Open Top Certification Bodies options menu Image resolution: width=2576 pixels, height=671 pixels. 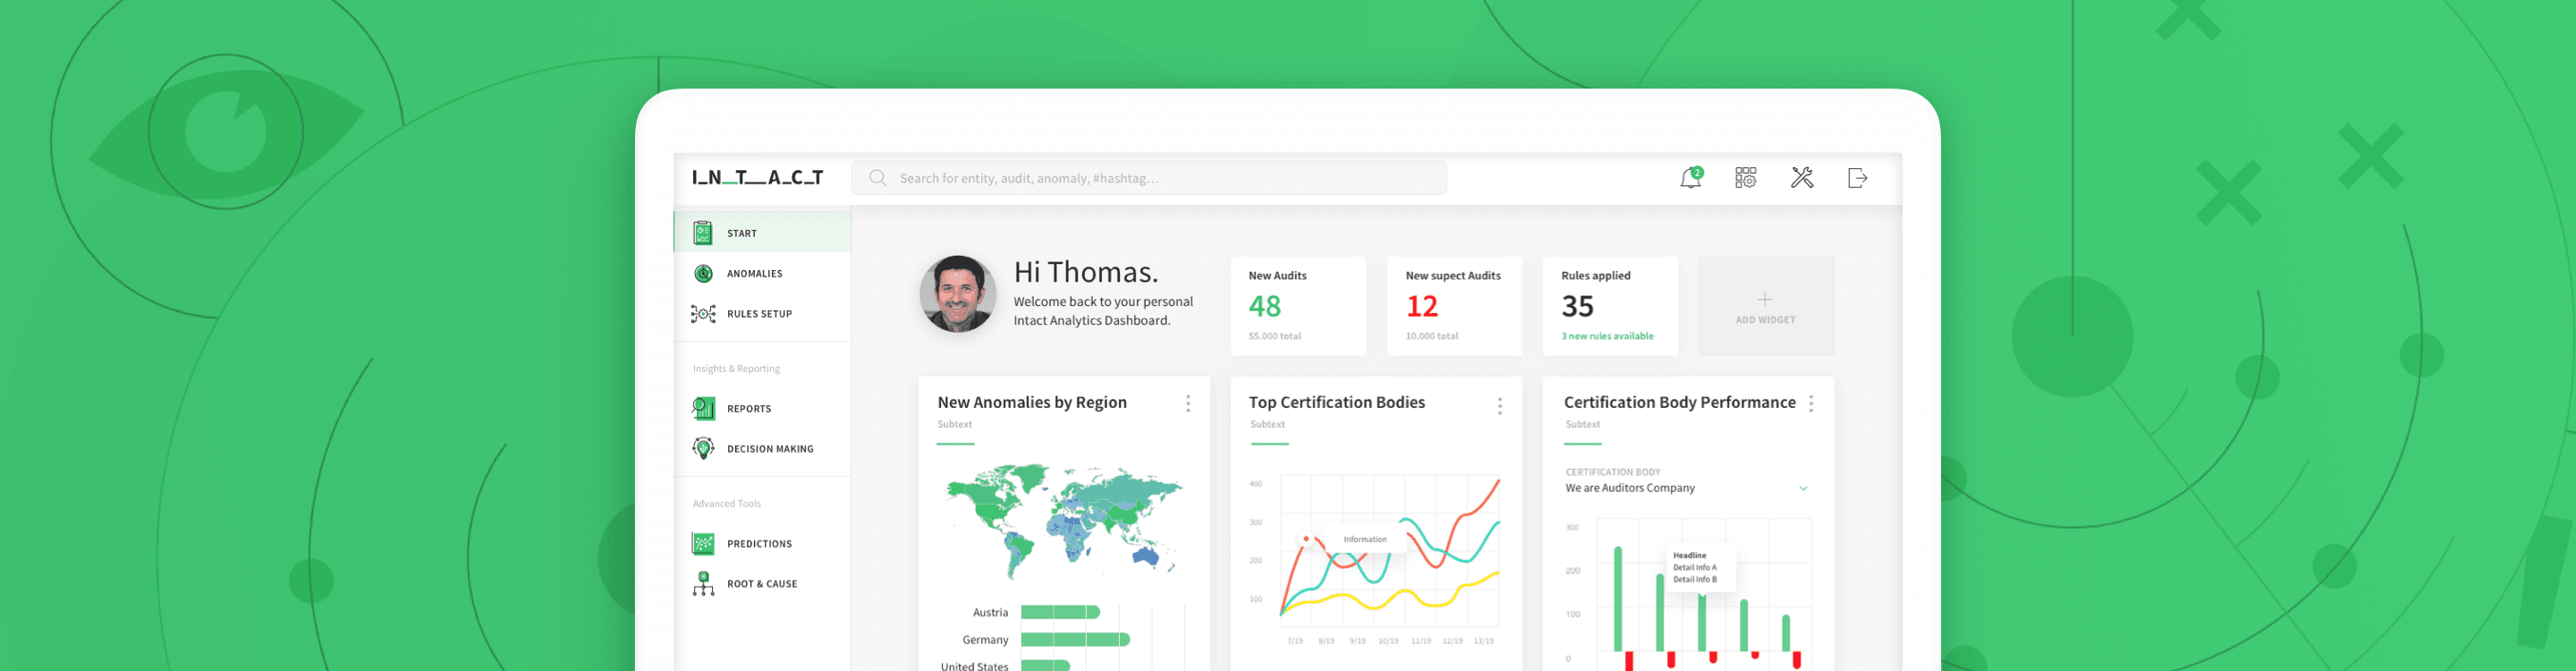[x=1499, y=405]
